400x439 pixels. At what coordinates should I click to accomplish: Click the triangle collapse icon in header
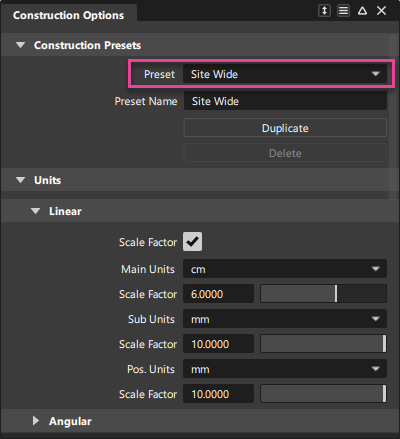[x=362, y=11]
